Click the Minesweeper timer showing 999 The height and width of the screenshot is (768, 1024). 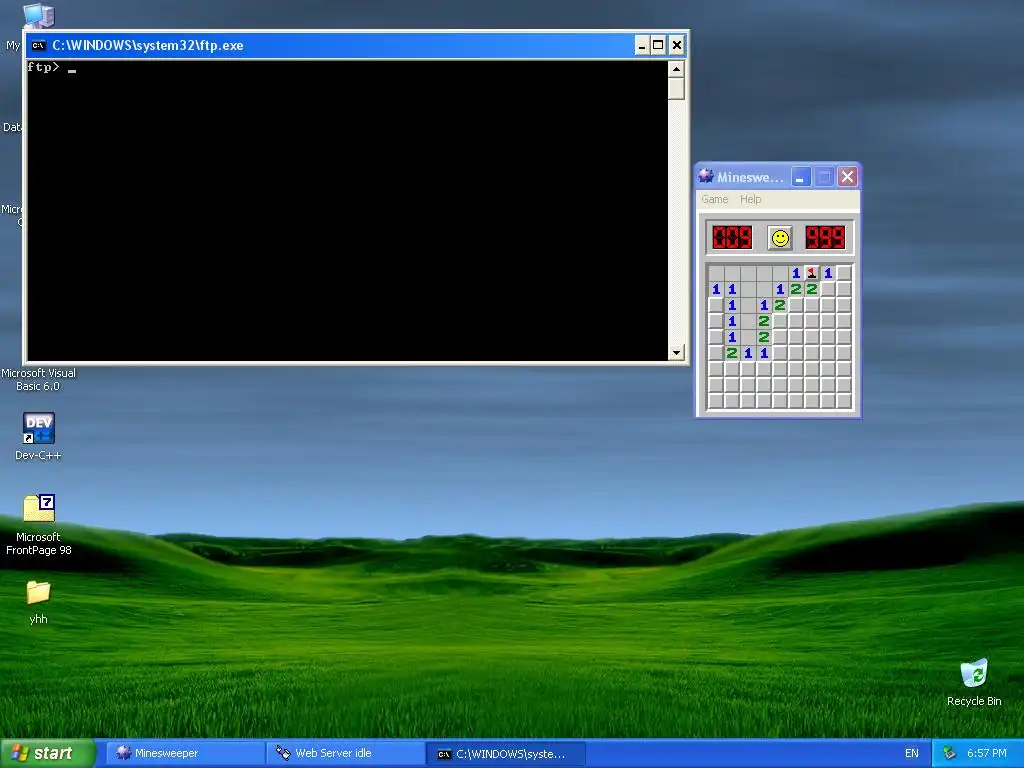(x=825, y=238)
